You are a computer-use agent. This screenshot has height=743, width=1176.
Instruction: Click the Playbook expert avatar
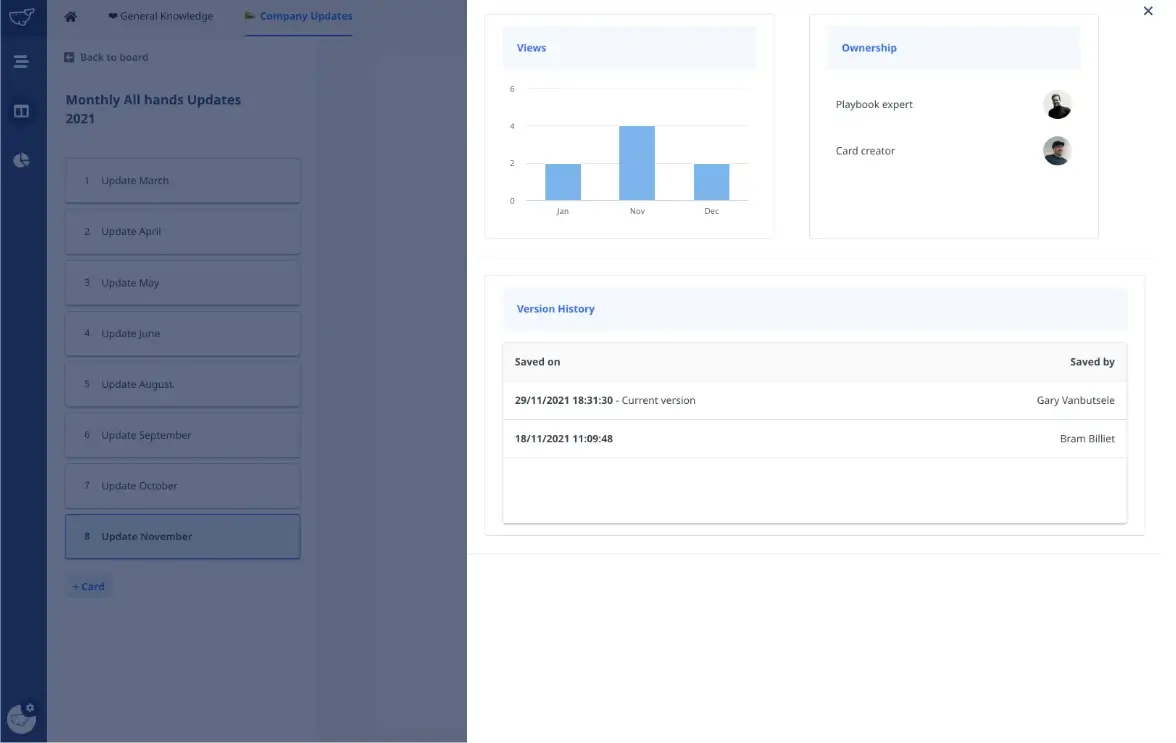tap(1057, 105)
